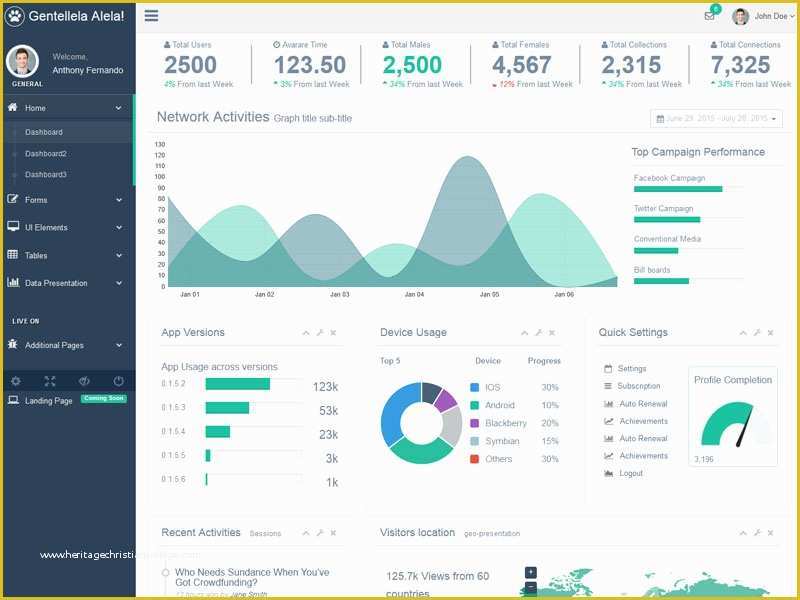800x600 pixels.
Task: Click the blue IOS color swatch
Action: [x=474, y=387]
